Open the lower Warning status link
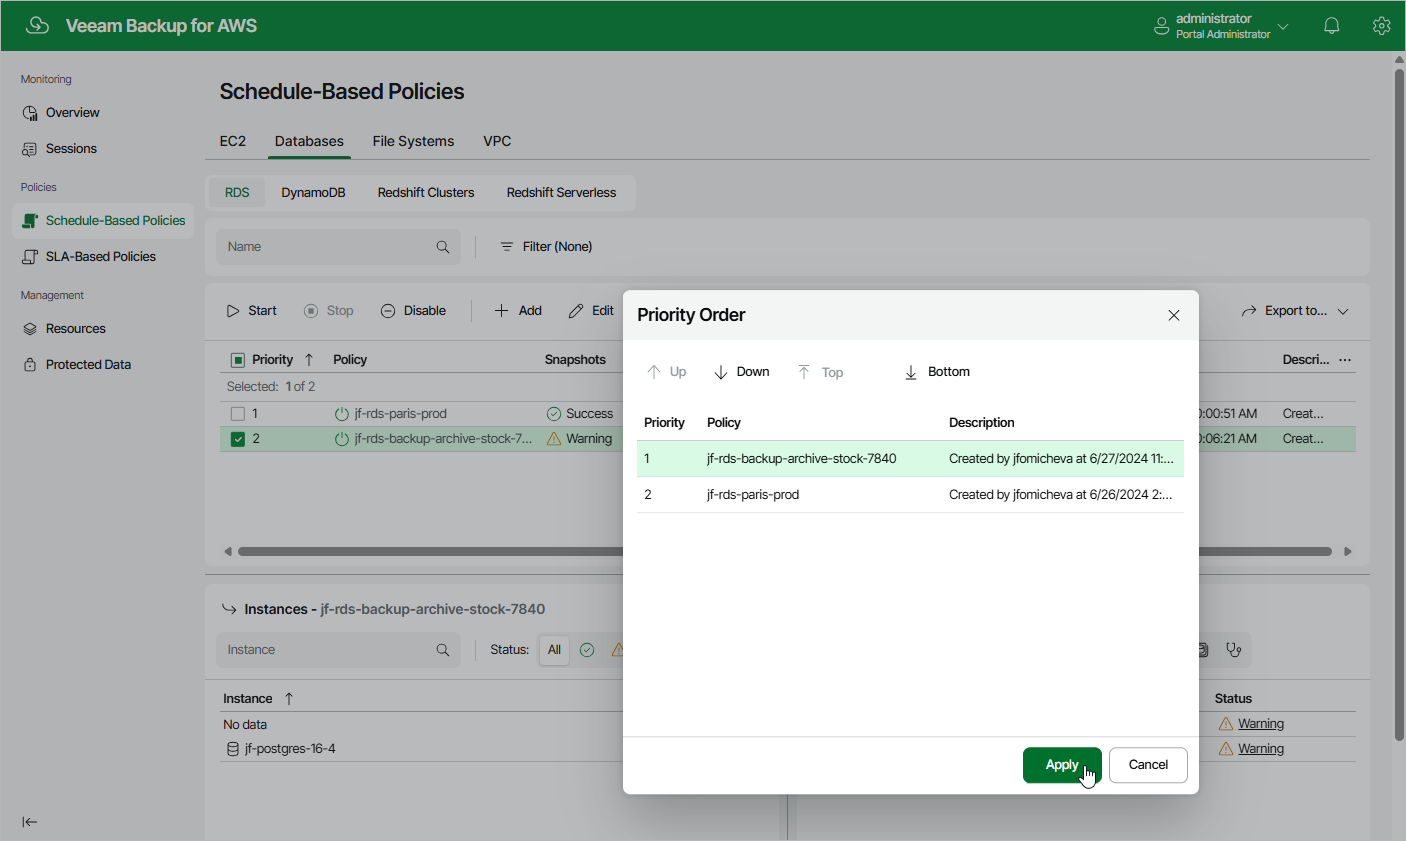 1261,749
